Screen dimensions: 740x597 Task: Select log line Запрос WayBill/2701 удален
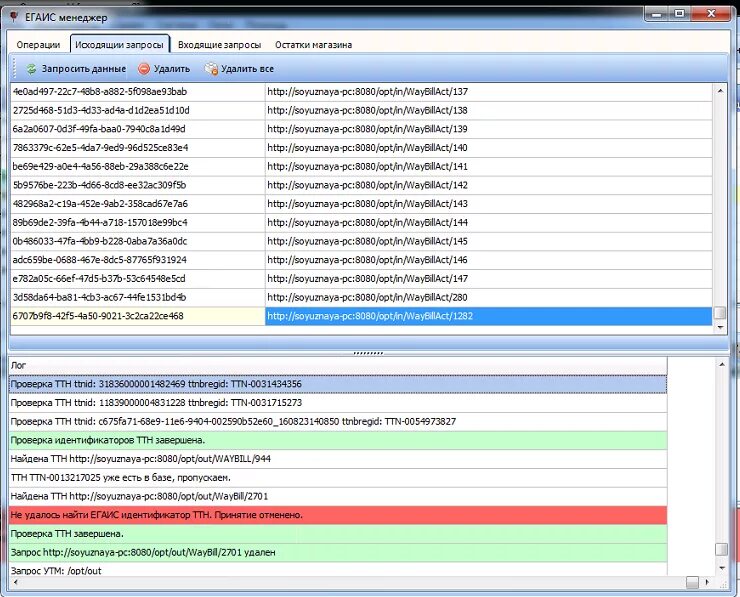click(x=338, y=553)
